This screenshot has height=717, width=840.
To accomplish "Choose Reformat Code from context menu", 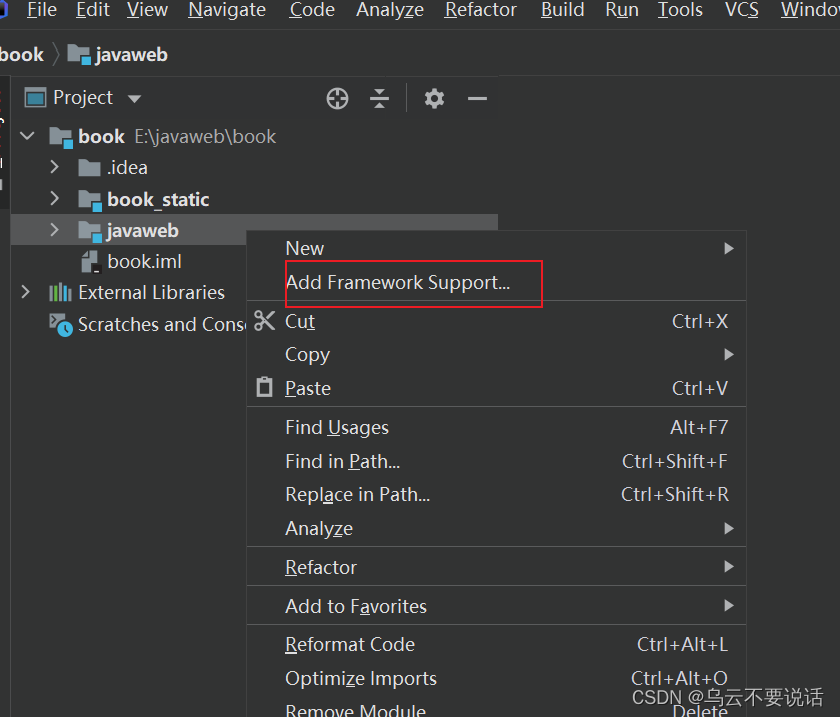I will click(350, 645).
